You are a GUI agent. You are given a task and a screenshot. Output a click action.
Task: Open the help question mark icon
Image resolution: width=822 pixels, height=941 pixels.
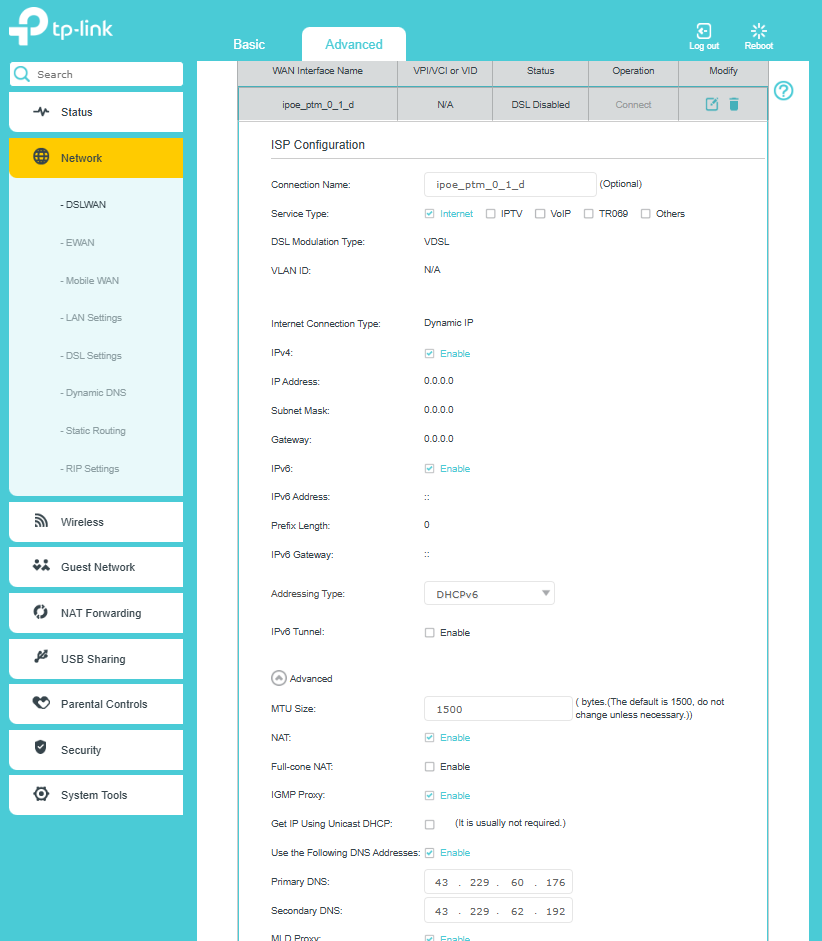(x=783, y=91)
